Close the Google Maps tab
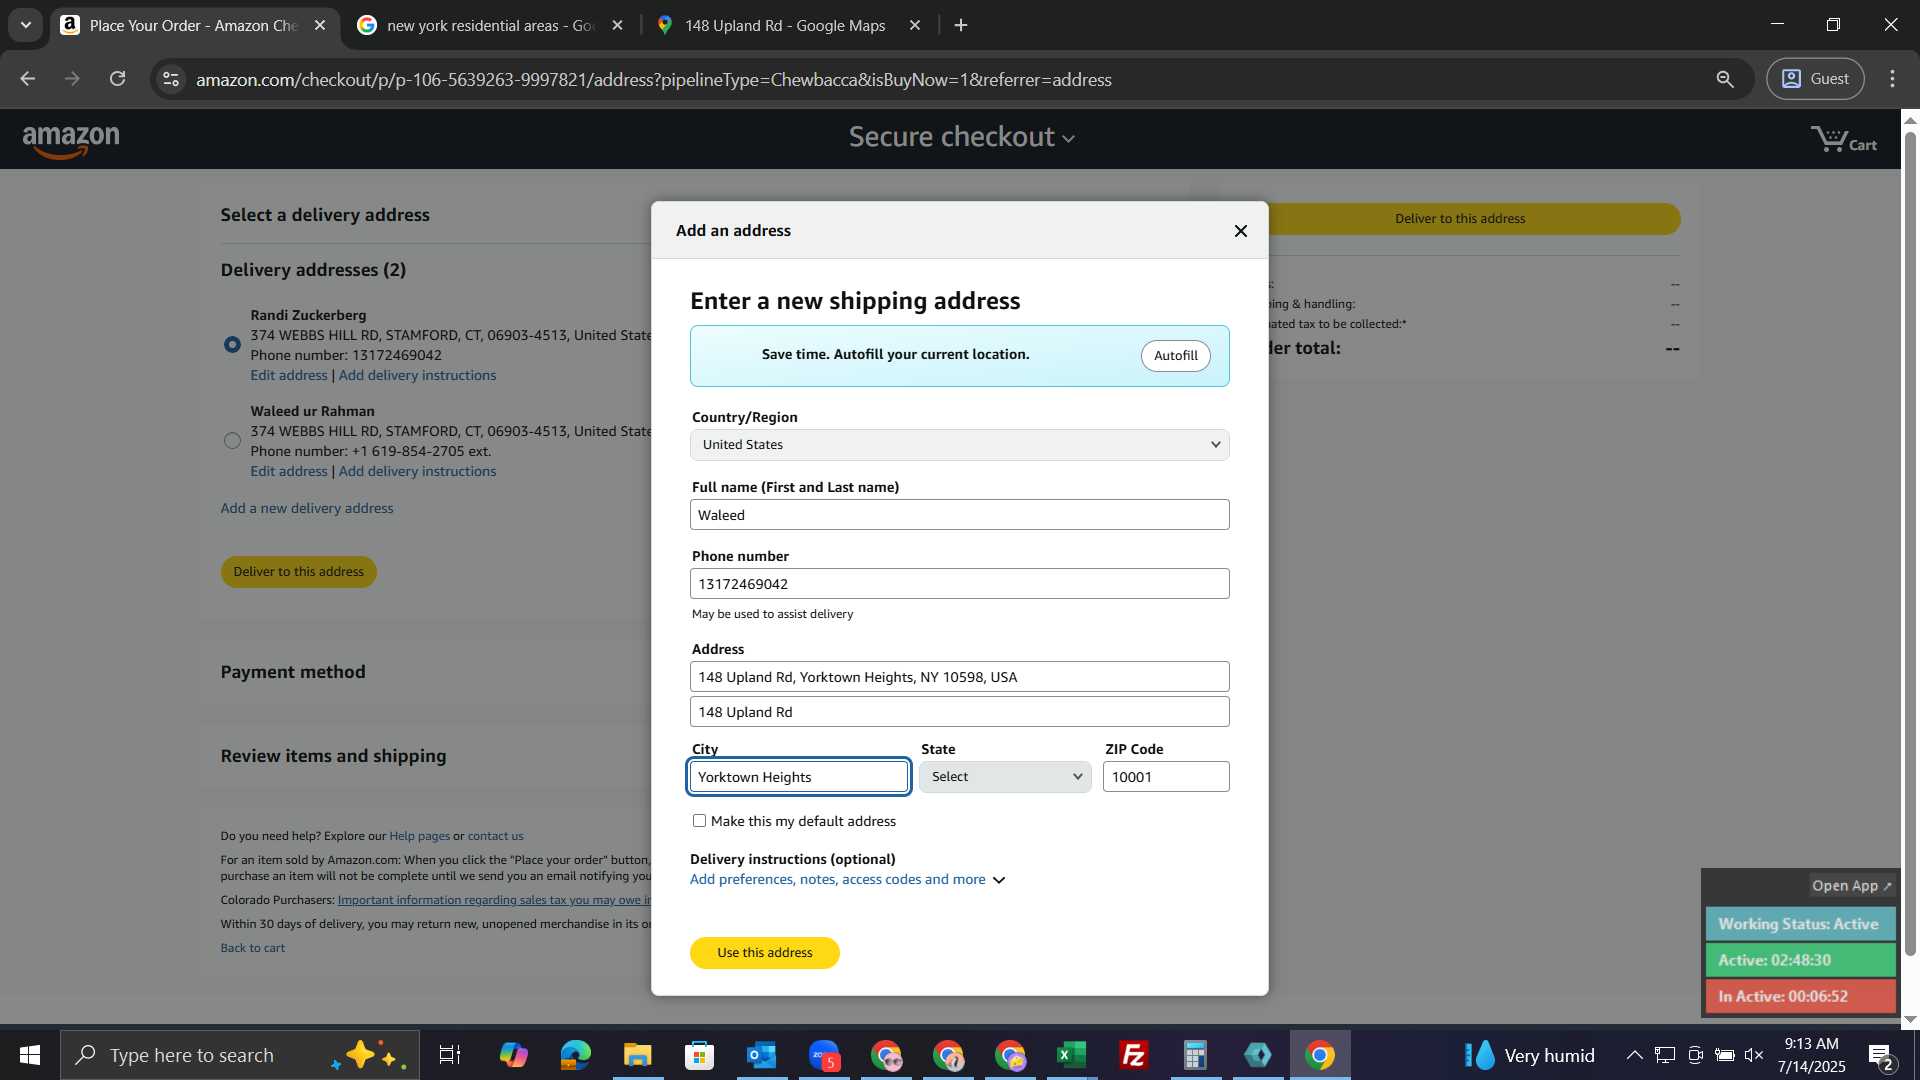 click(x=914, y=26)
